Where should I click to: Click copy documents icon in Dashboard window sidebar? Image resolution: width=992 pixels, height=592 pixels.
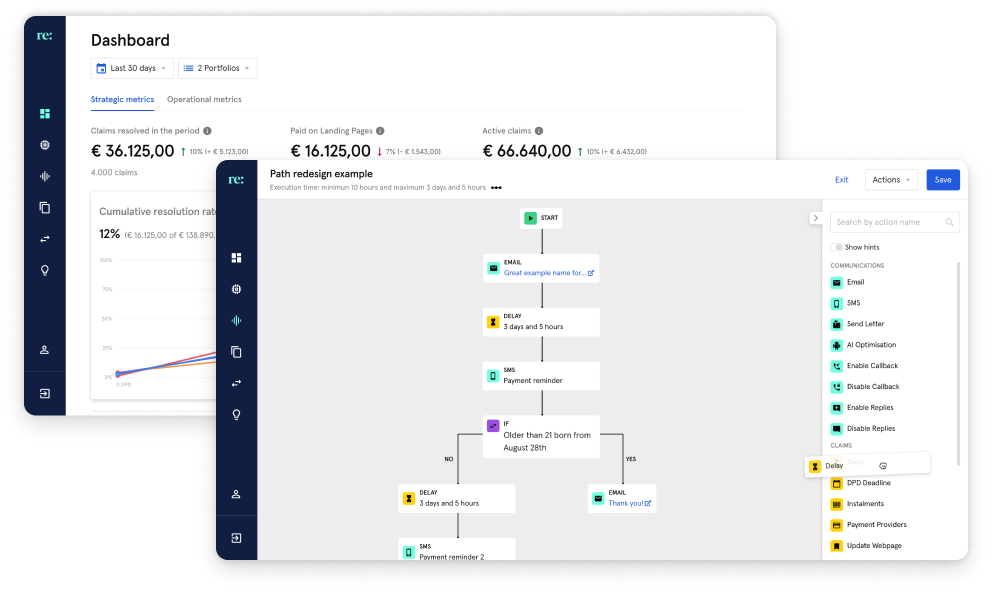(x=45, y=207)
